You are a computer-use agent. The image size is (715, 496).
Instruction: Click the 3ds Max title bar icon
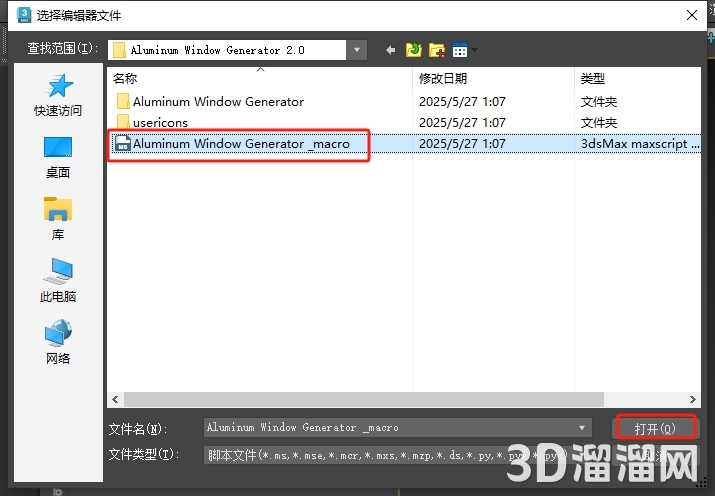coord(24,15)
